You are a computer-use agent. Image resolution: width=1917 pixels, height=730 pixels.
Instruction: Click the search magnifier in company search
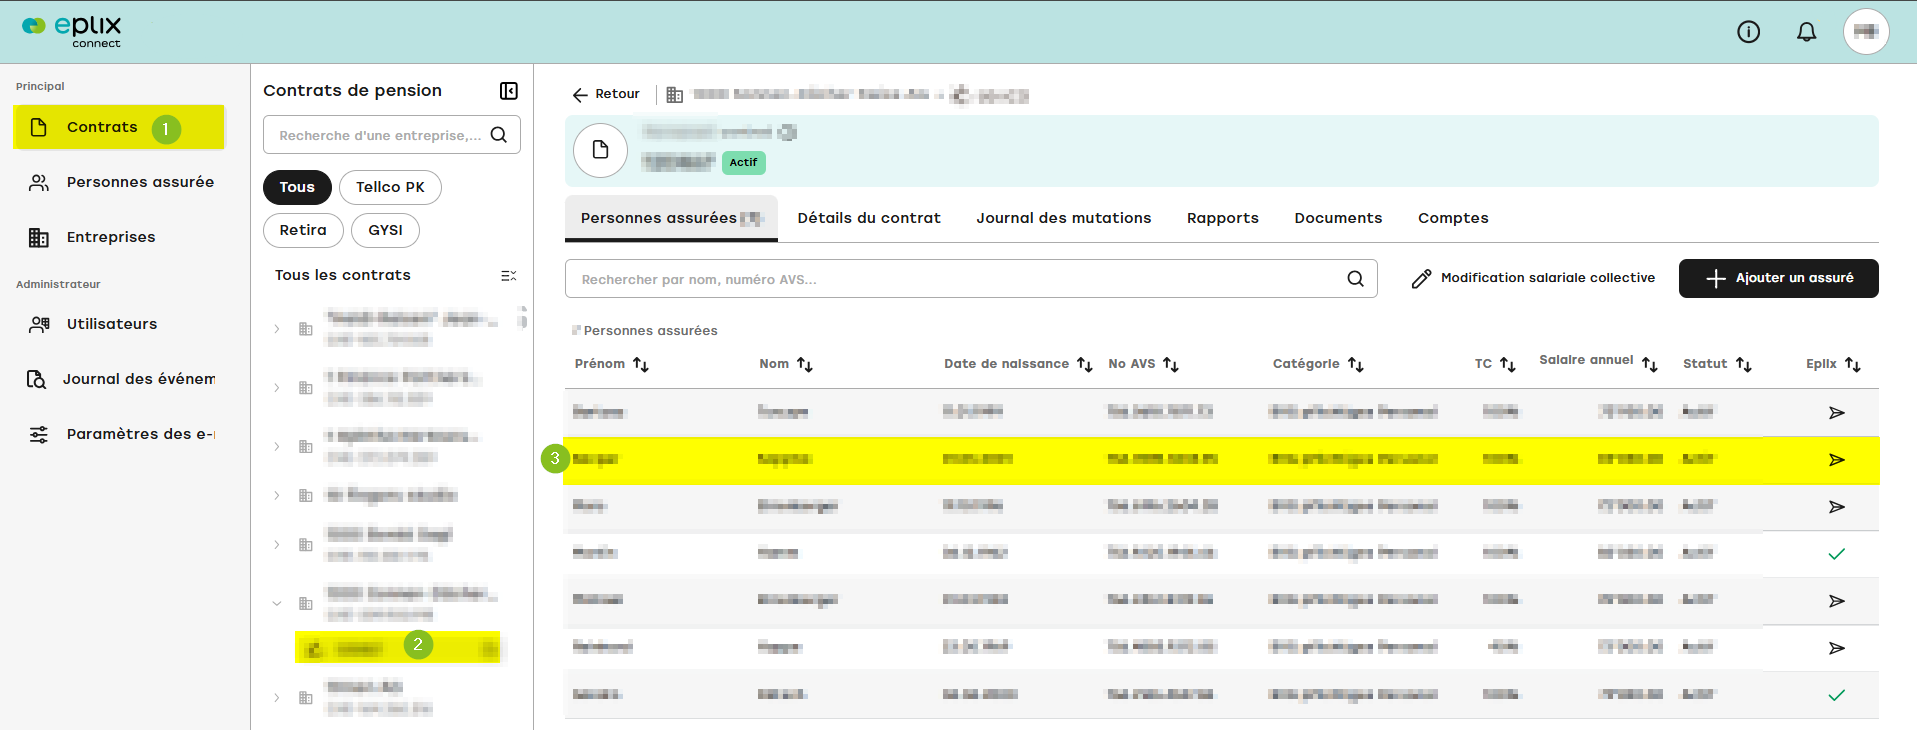pos(499,135)
